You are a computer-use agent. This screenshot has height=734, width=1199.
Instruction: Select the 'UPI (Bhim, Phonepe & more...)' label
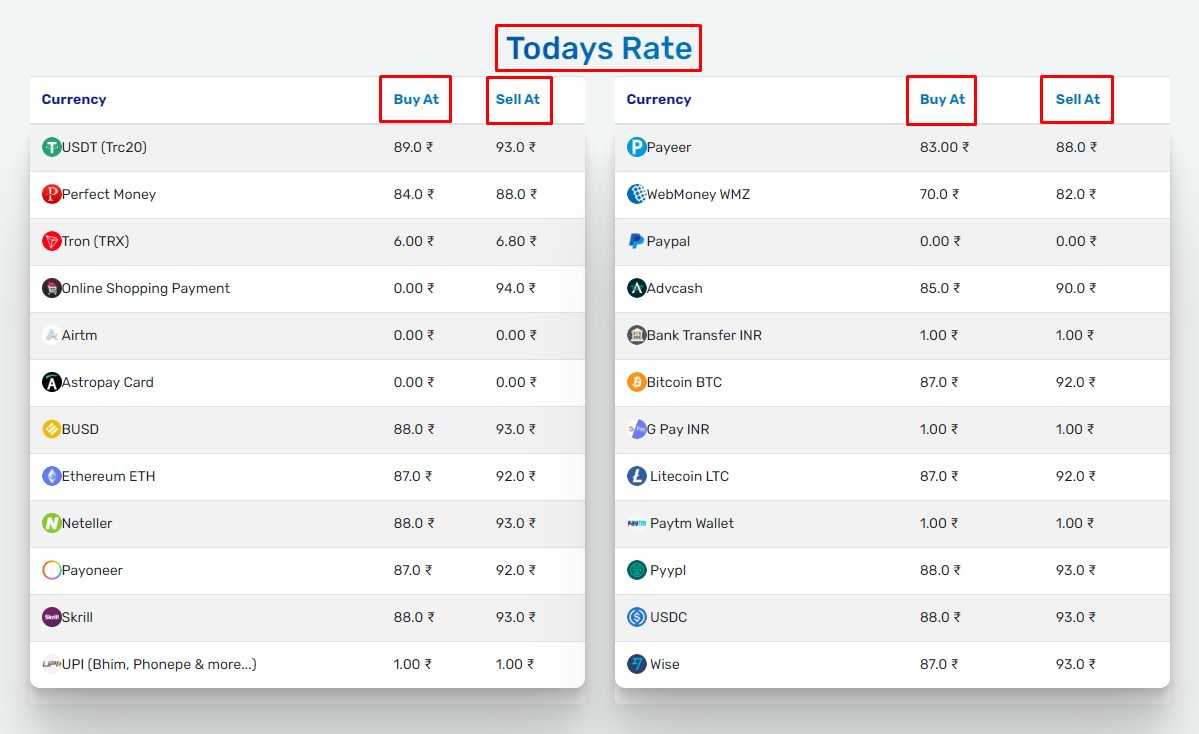(x=159, y=664)
